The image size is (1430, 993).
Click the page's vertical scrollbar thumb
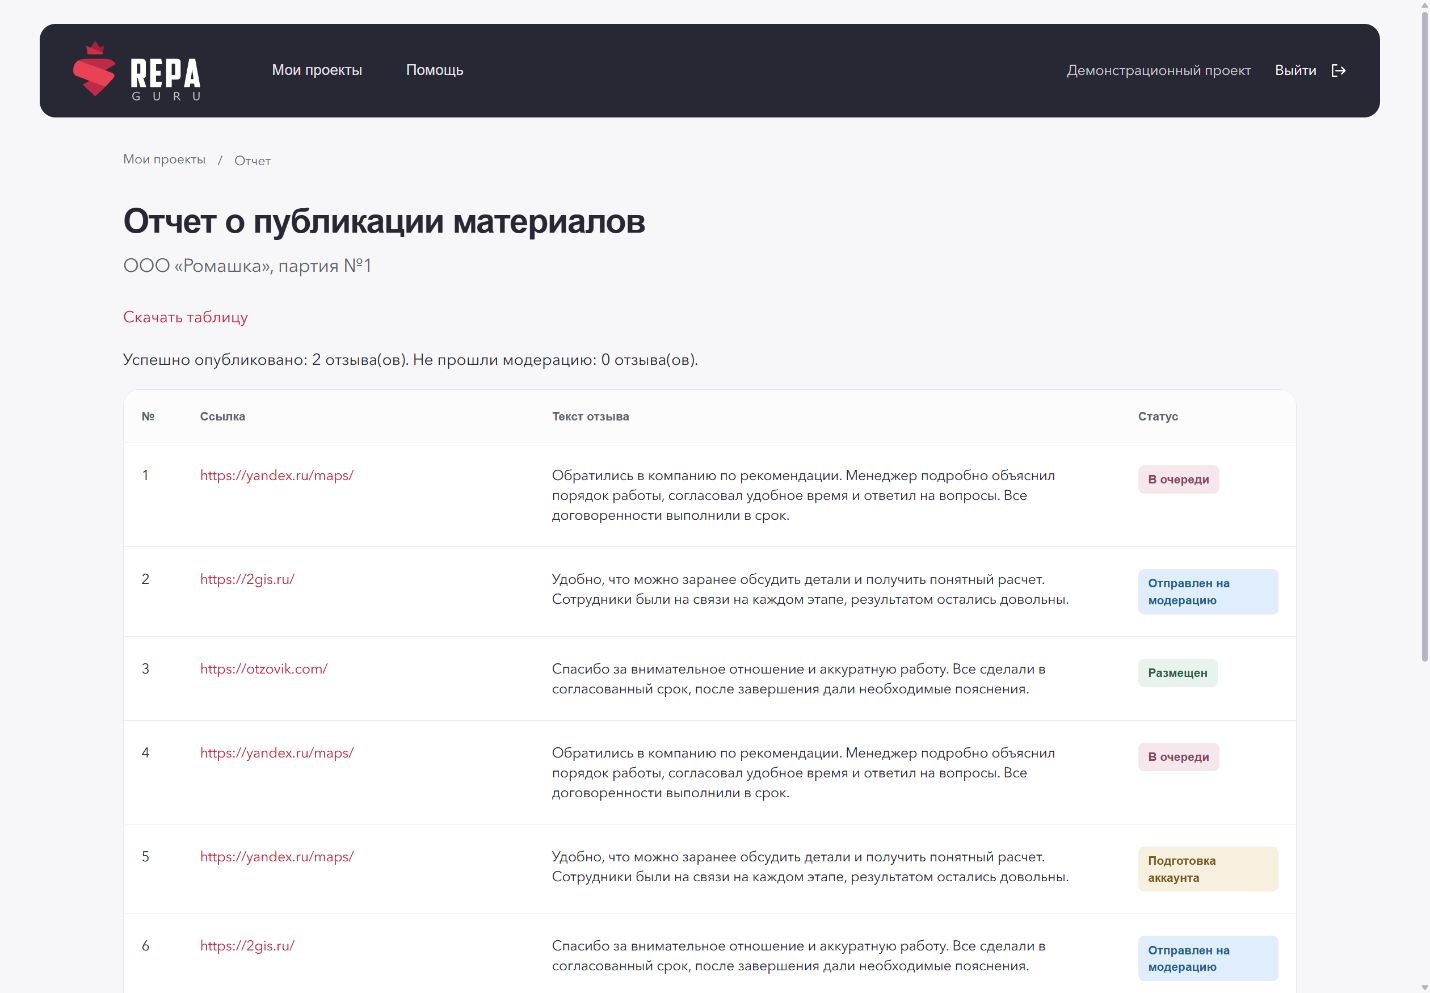point(1425,337)
